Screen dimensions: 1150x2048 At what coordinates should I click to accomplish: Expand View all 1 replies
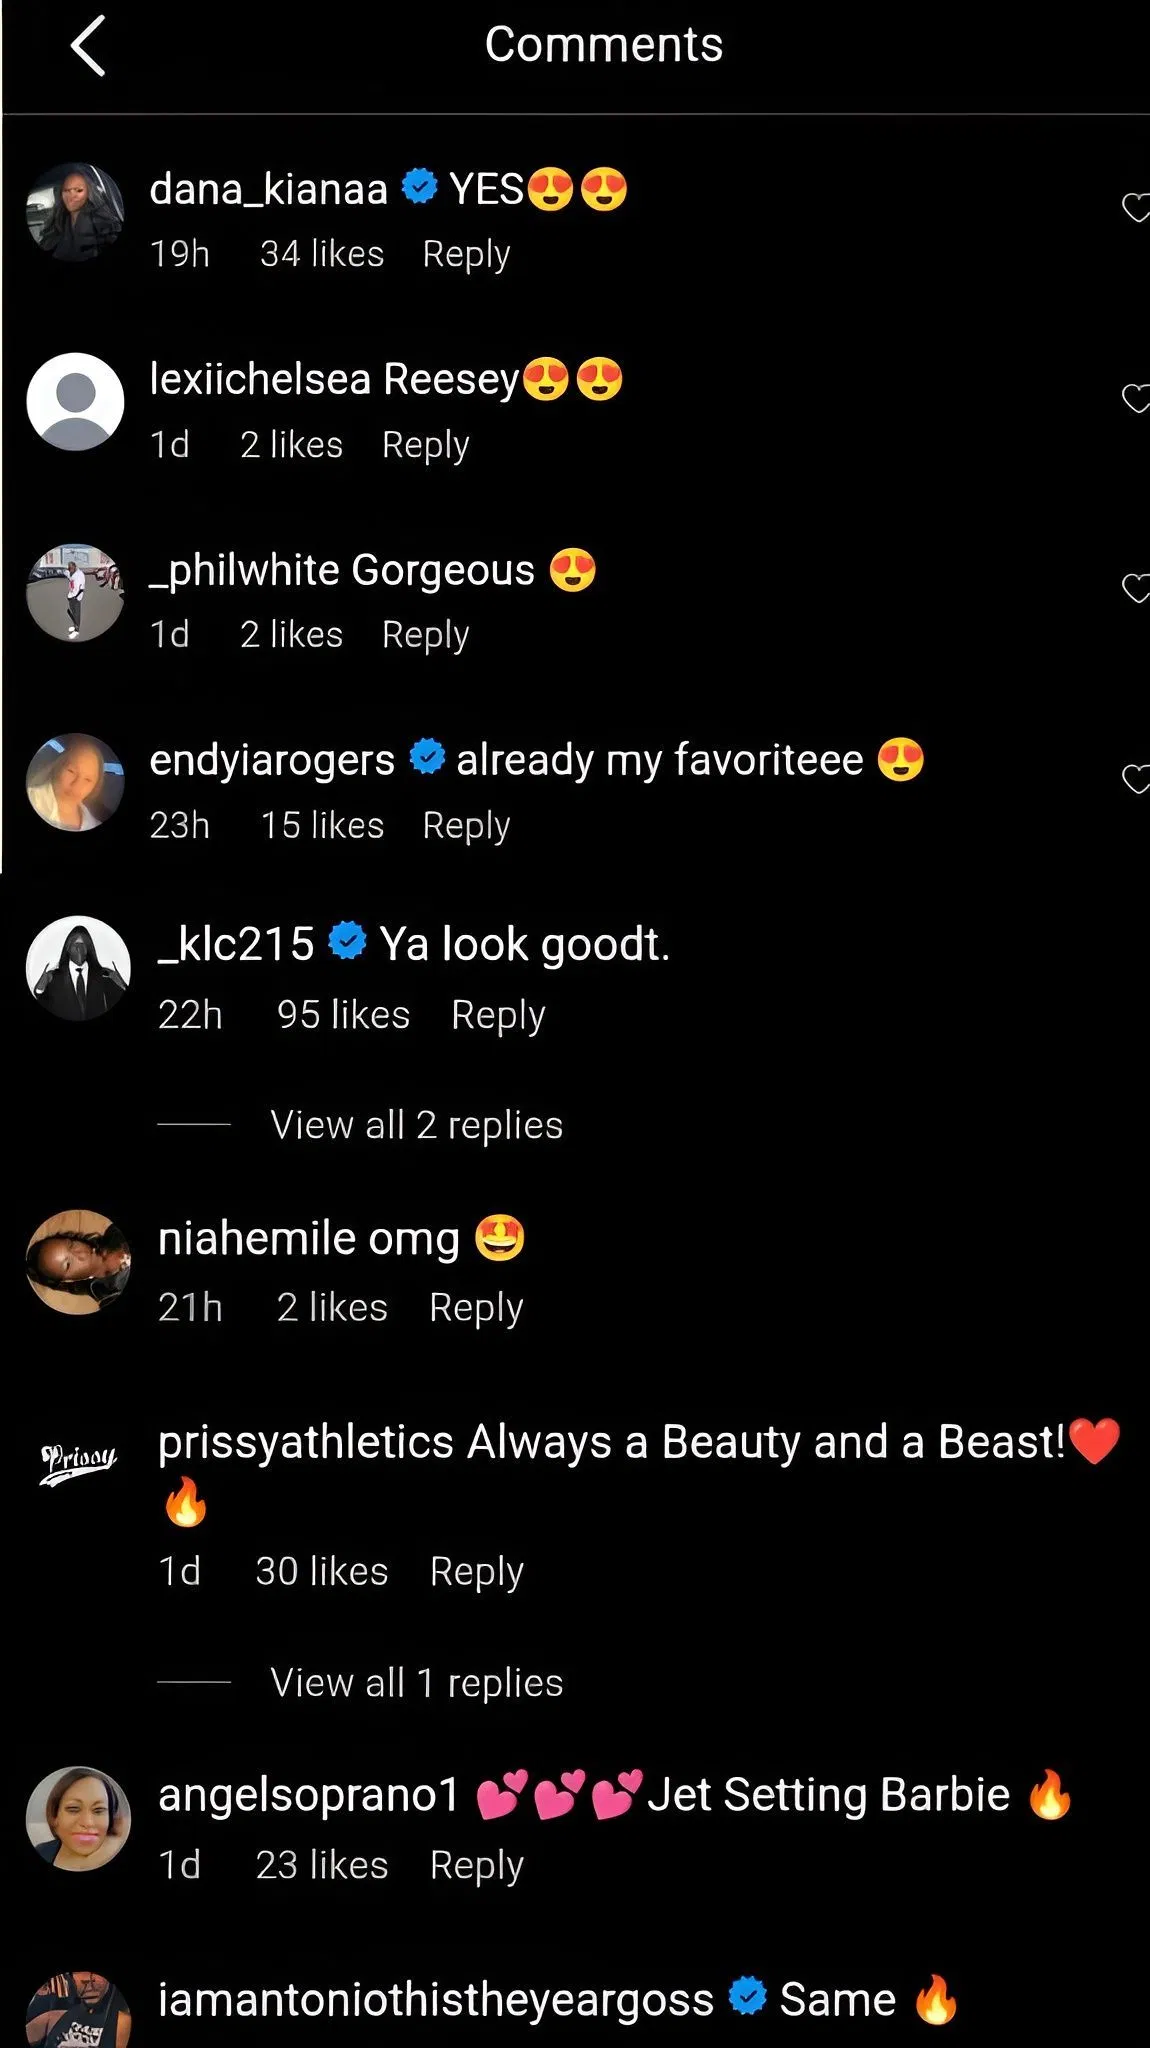tap(416, 1683)
